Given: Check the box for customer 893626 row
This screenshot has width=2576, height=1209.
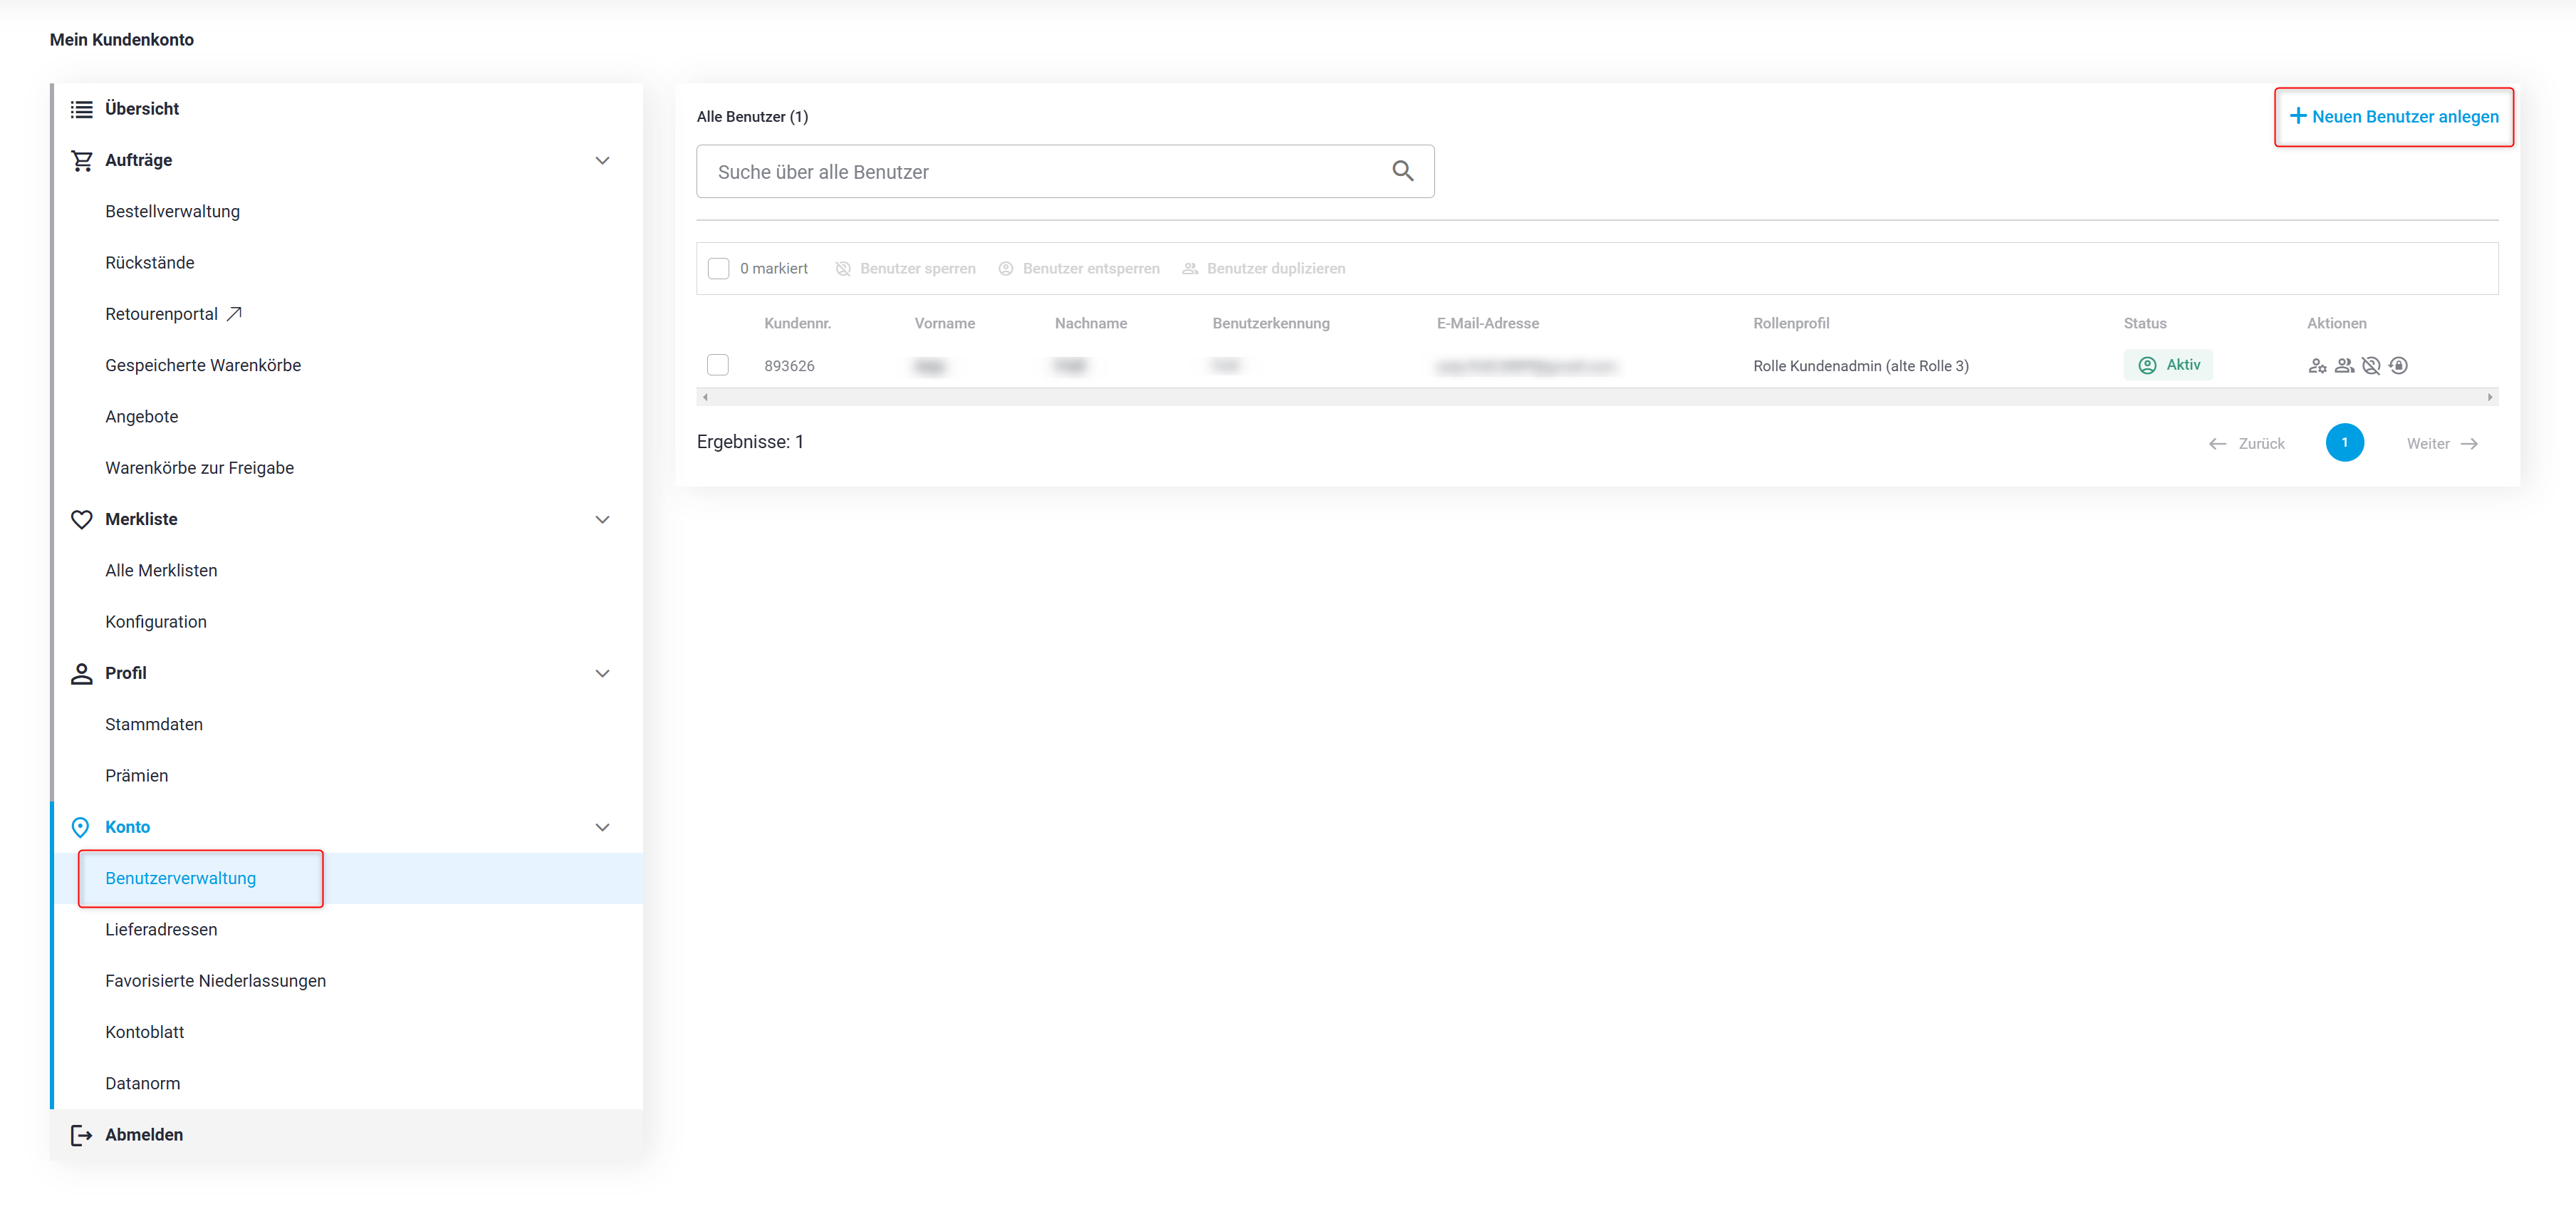Looking at the screenshot, I should coord(718,365).
